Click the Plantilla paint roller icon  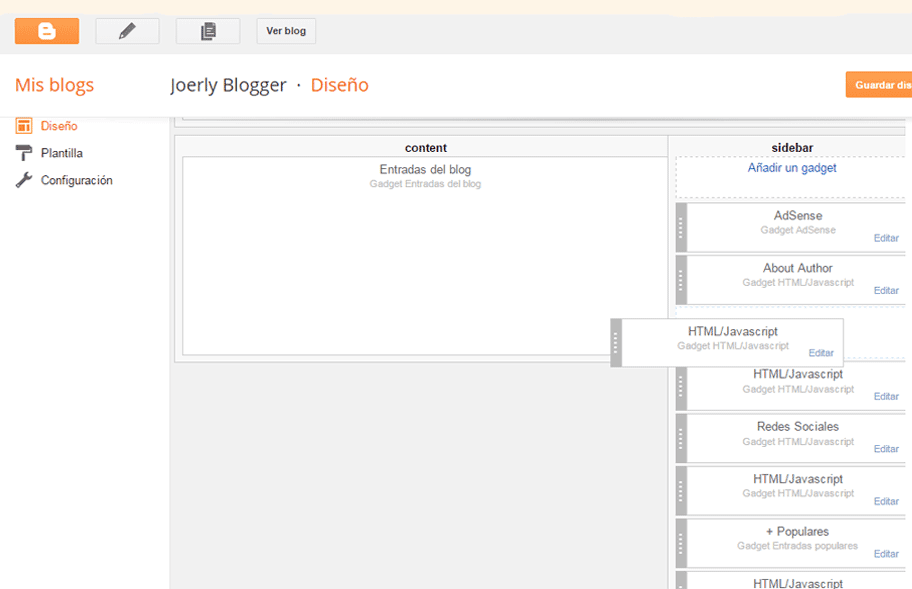point(24,153)
